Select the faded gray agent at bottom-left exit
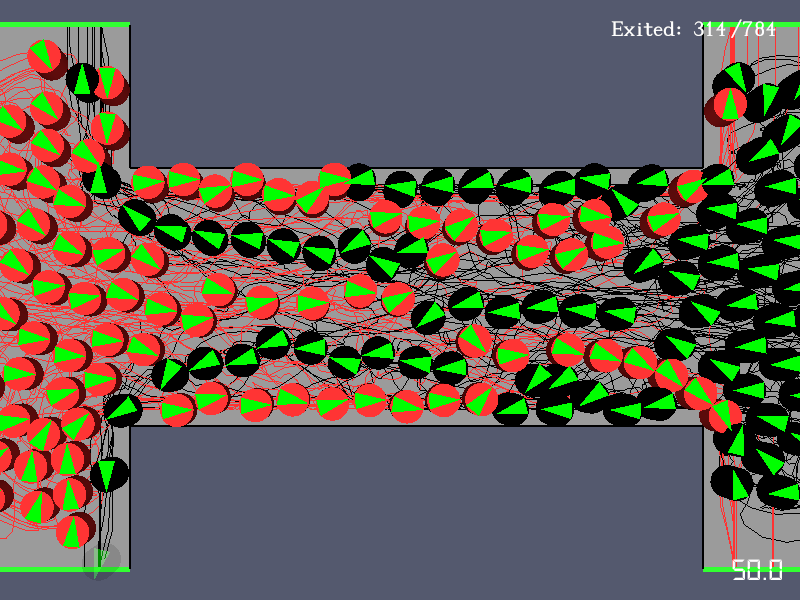This screenshot has height=600, width=800. click(x=101, y=561)
